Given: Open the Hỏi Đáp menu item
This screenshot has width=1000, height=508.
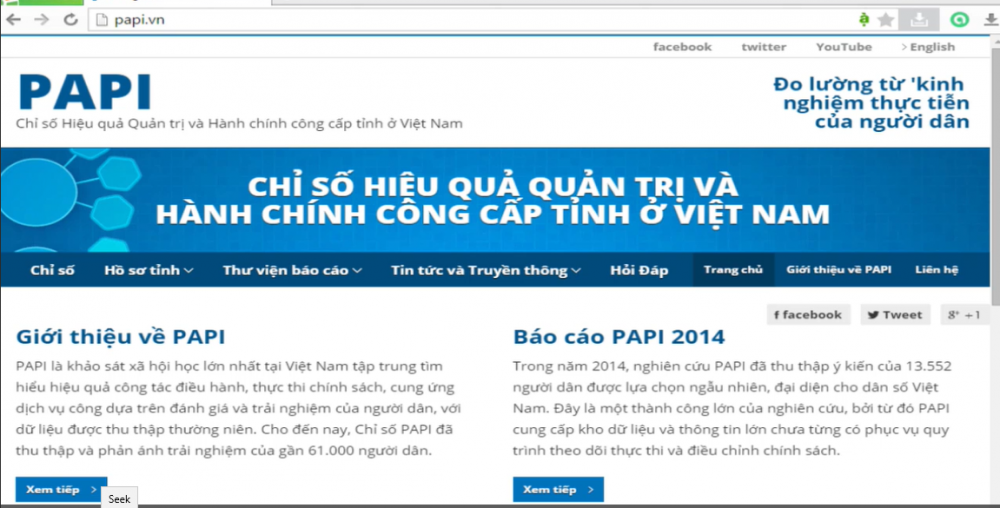Looking at the screenshot, I should (639, 270).
